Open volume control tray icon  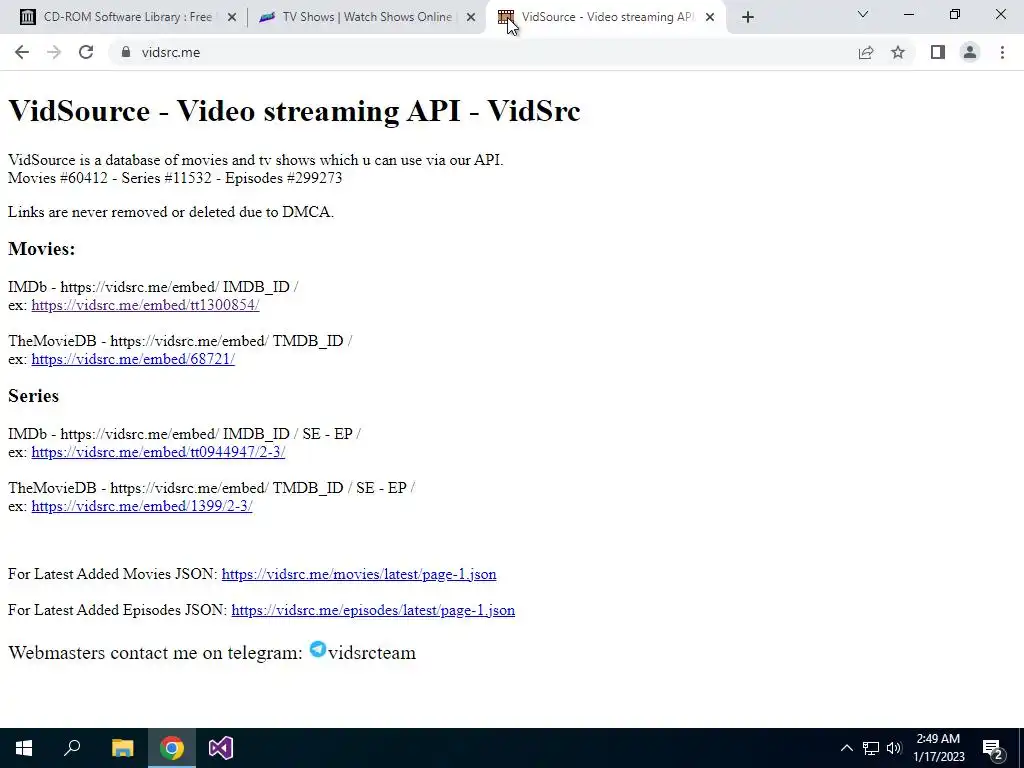pyautogui.click(x=894, y=748)
